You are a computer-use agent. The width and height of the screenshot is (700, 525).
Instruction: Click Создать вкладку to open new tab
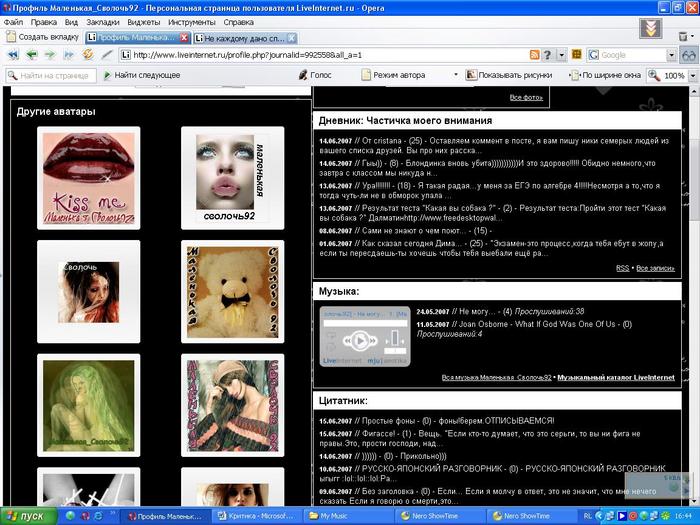[42, 37]
